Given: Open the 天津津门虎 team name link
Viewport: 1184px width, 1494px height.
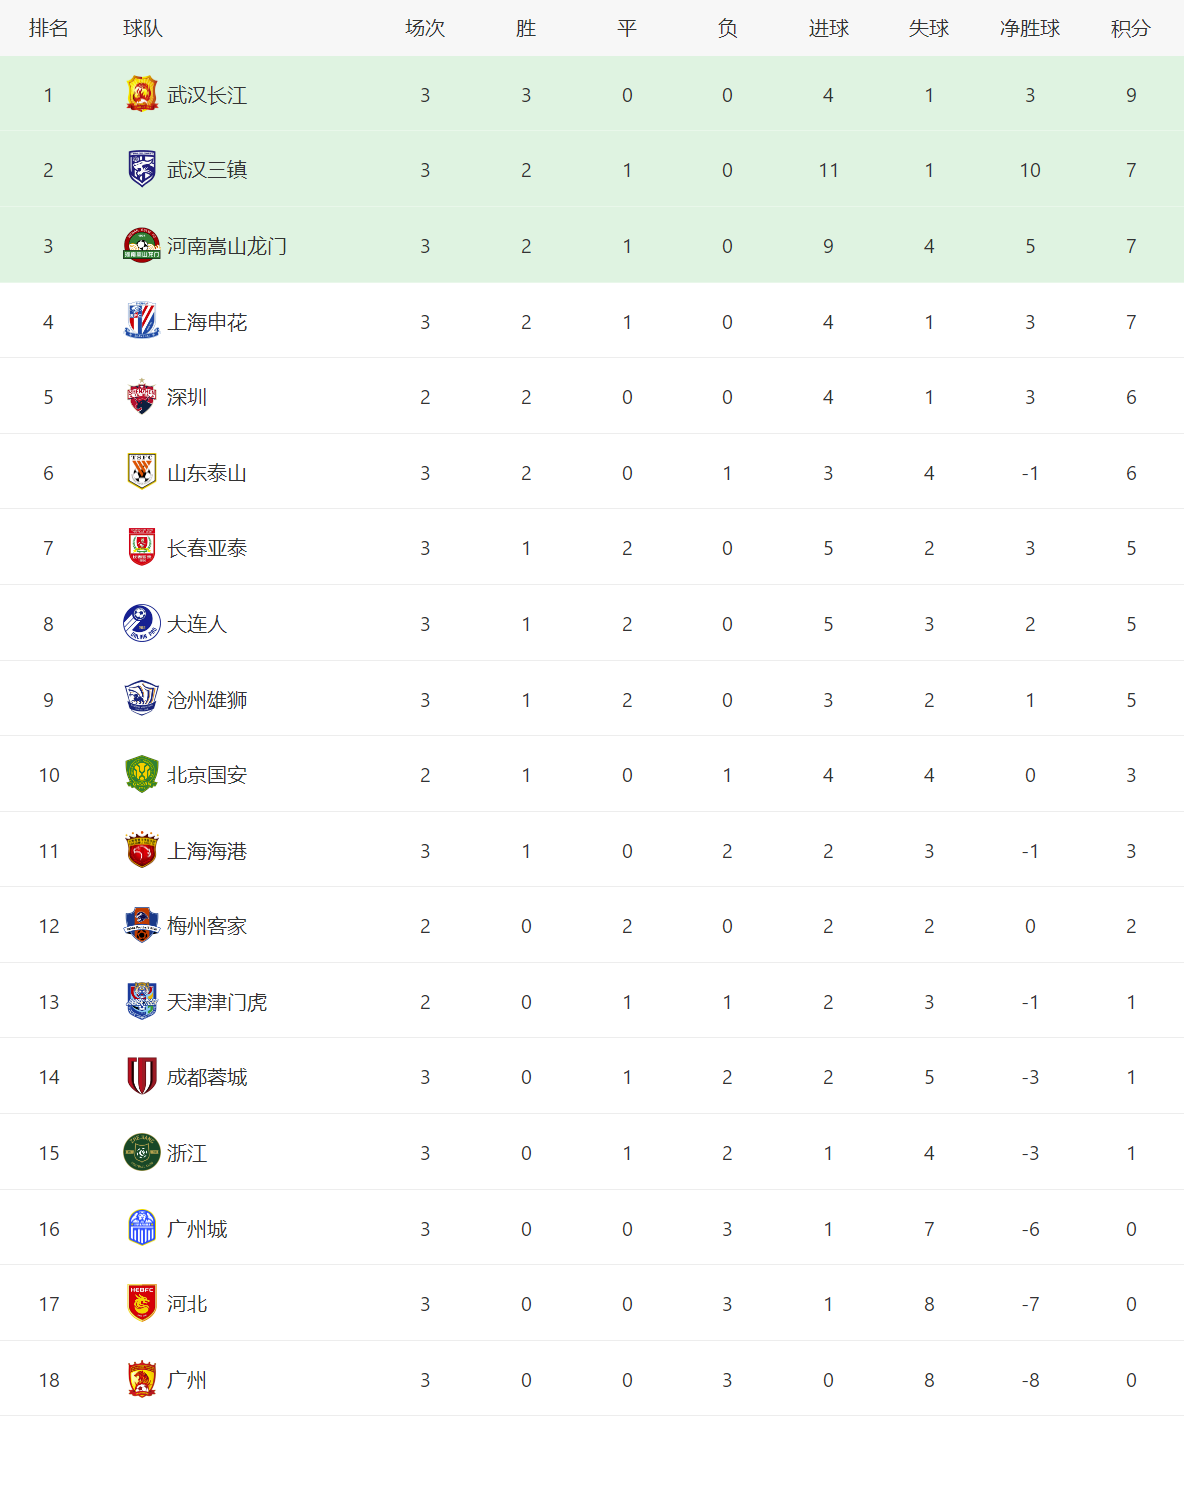Looking at the screenshot, I should coord(217,1002).
